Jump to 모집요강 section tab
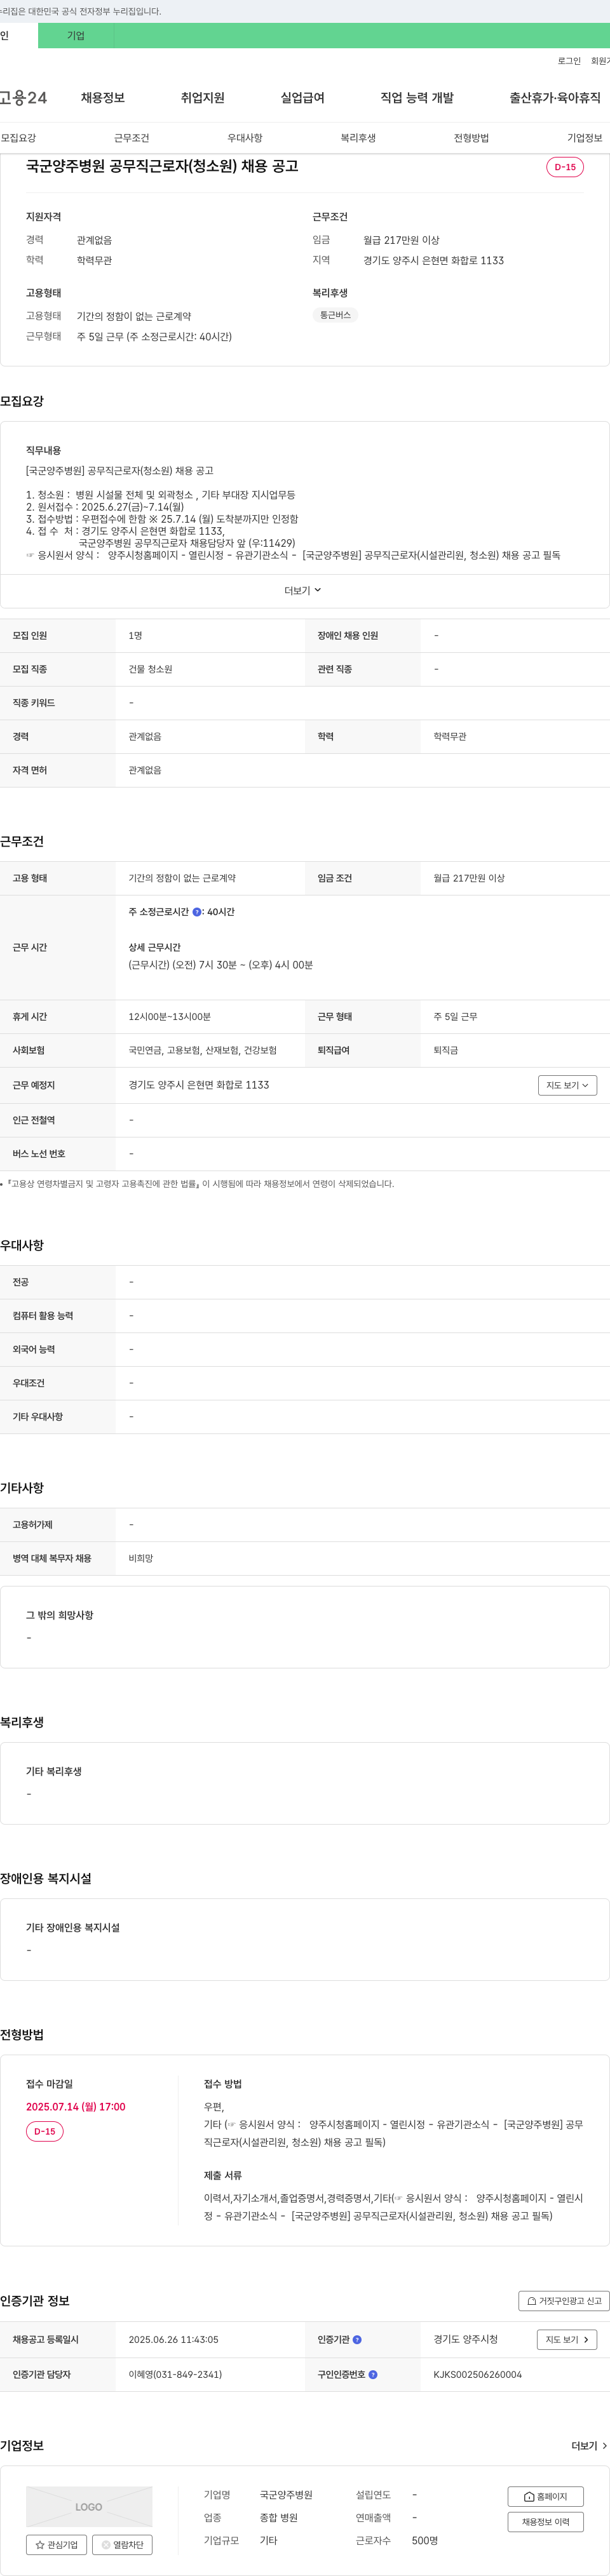 pos(18,138)
